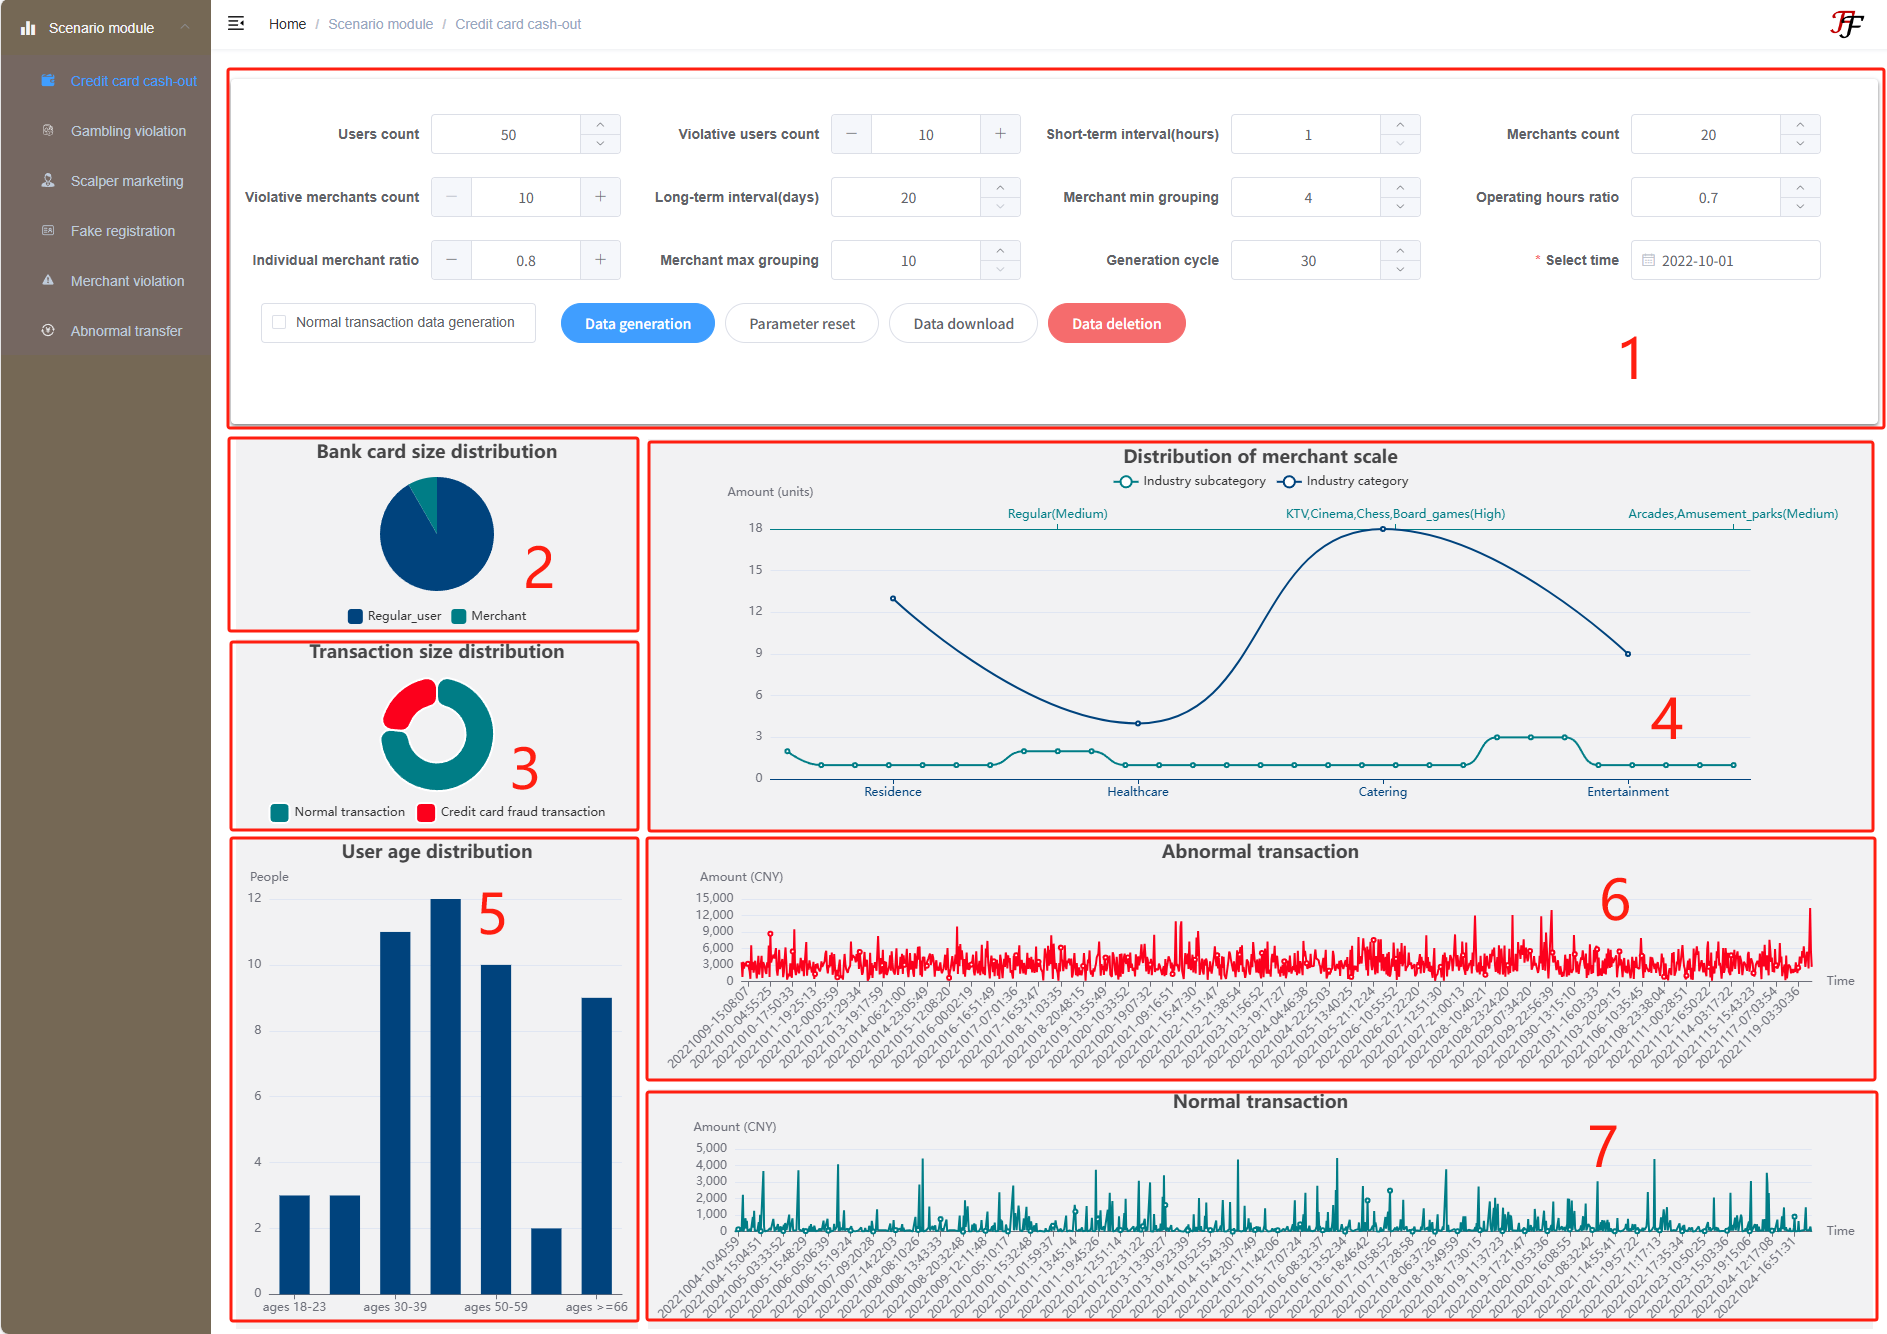
Task: Open Credit card cash-out menu item
Action: tap(133, 81)
